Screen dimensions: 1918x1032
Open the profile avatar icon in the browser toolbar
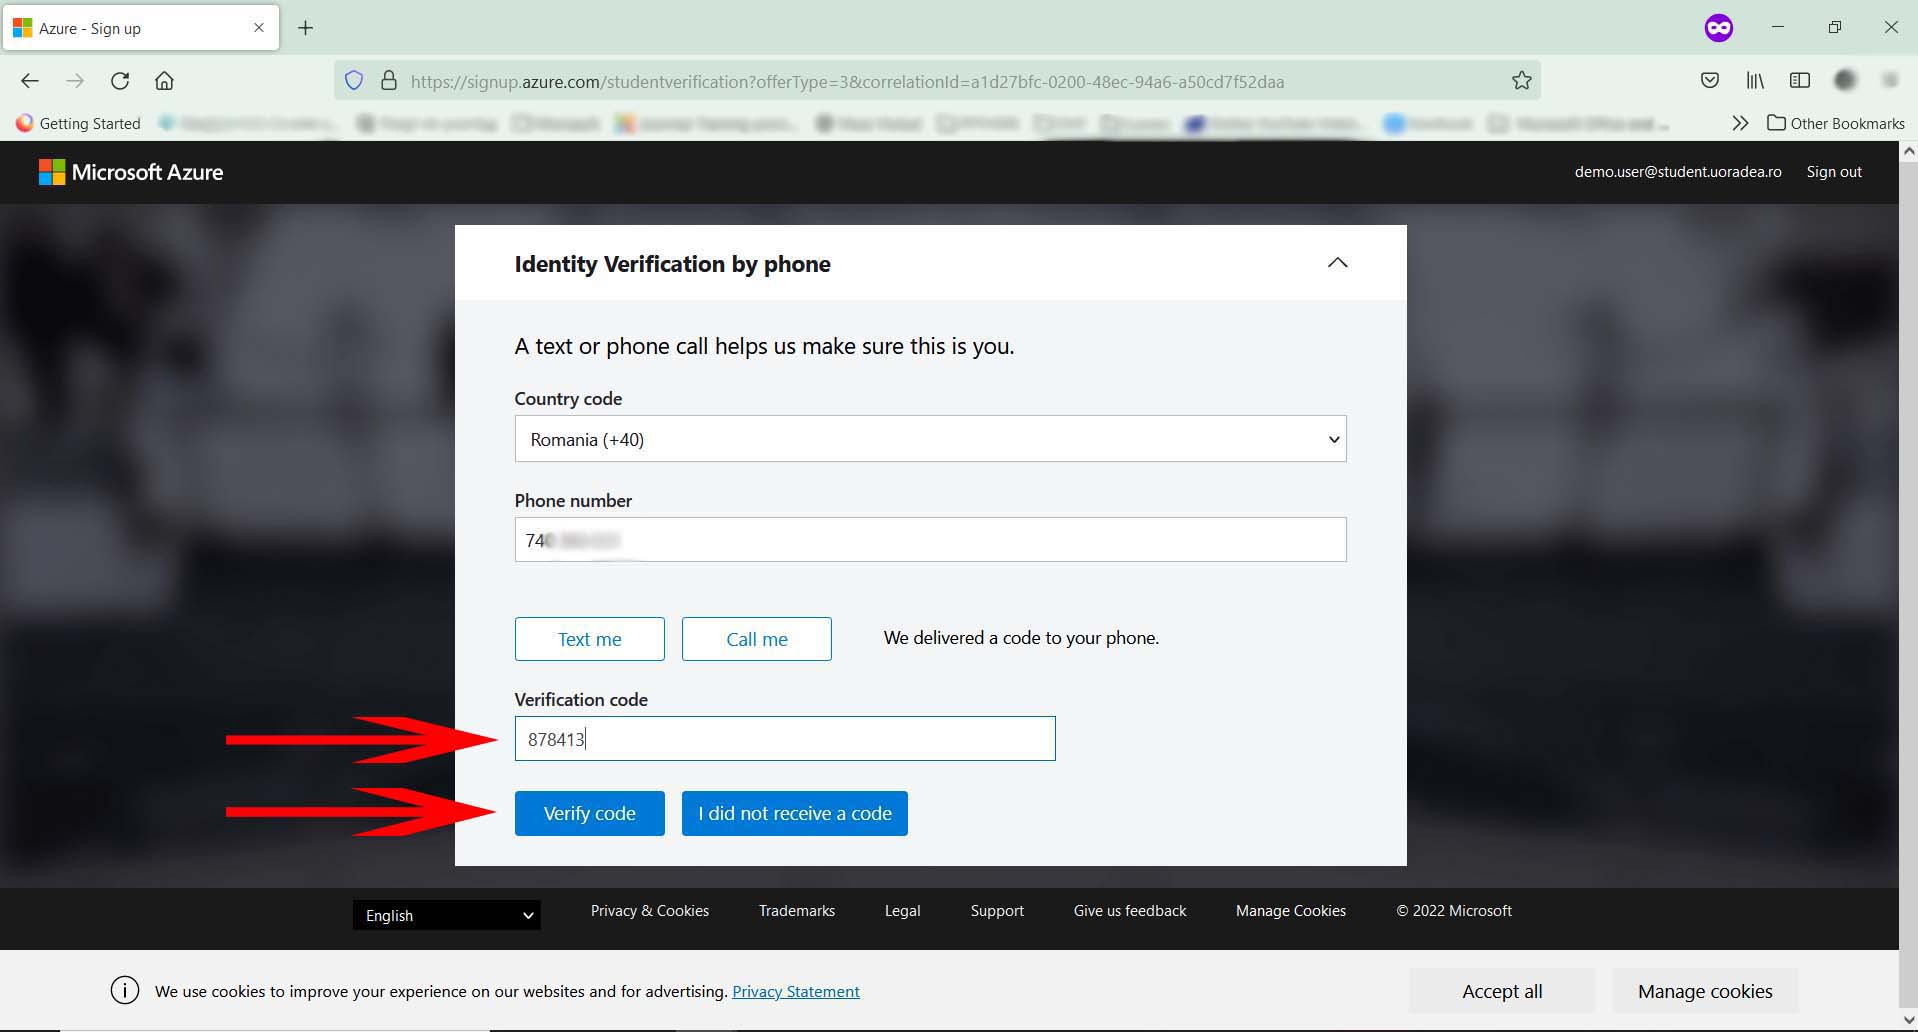tap(1845, 81)
